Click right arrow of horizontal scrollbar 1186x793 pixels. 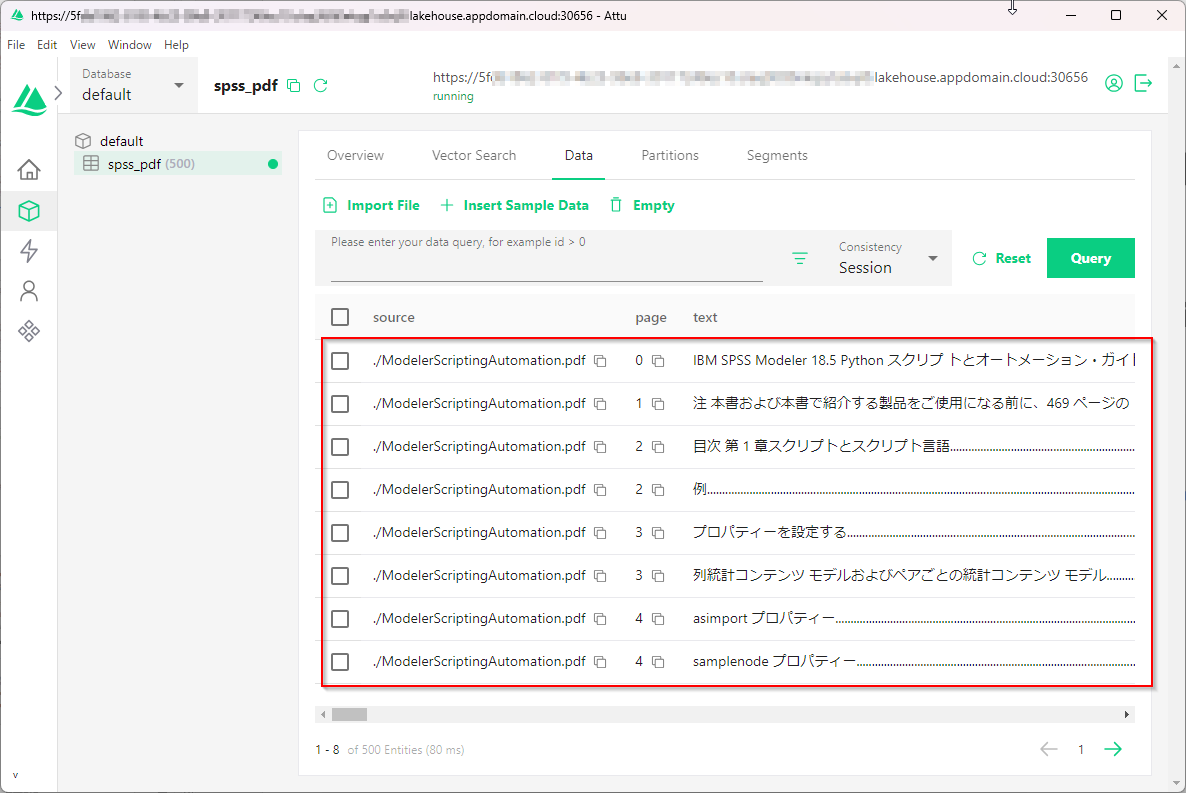[x=1126, y=714]
